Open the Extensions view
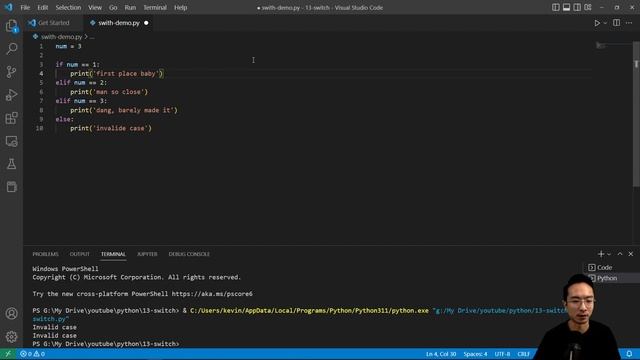 11,118
